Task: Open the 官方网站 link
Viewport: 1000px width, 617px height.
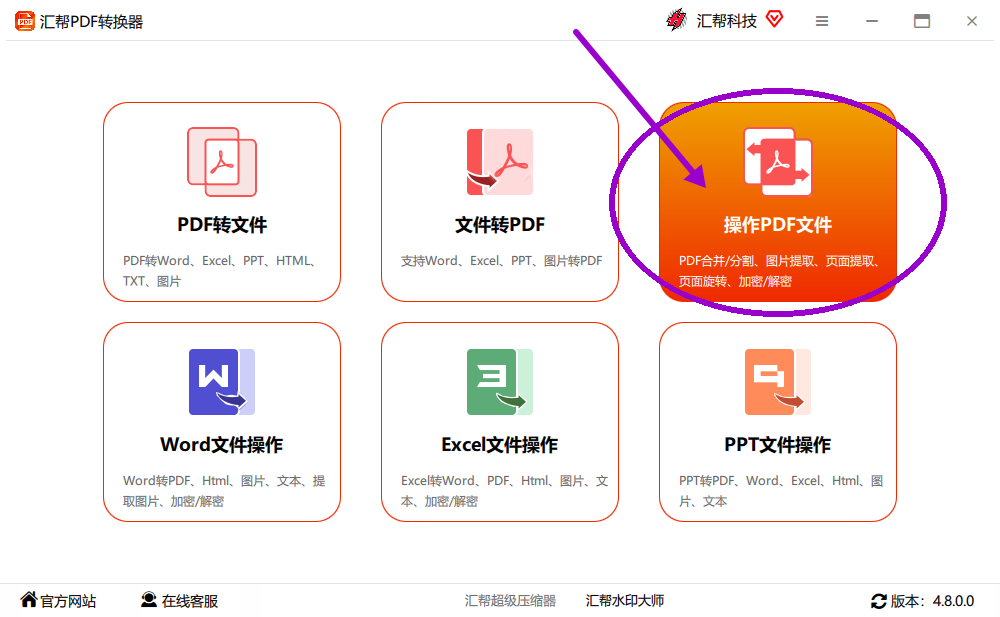Action: 68,601
